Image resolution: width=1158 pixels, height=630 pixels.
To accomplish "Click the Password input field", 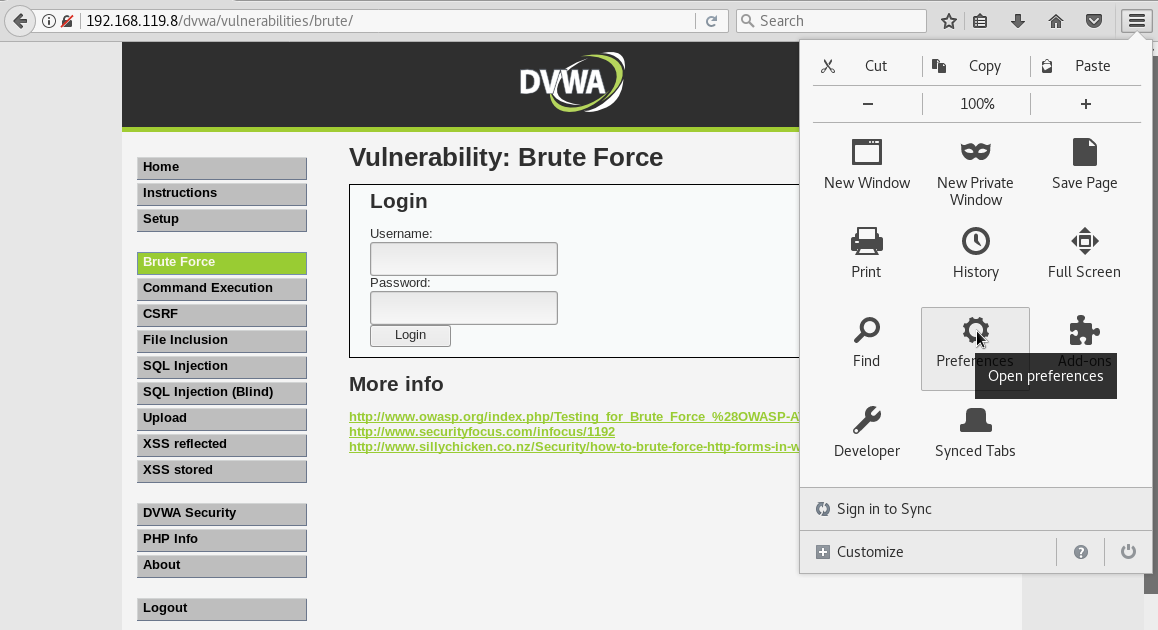I will point(464,308).
